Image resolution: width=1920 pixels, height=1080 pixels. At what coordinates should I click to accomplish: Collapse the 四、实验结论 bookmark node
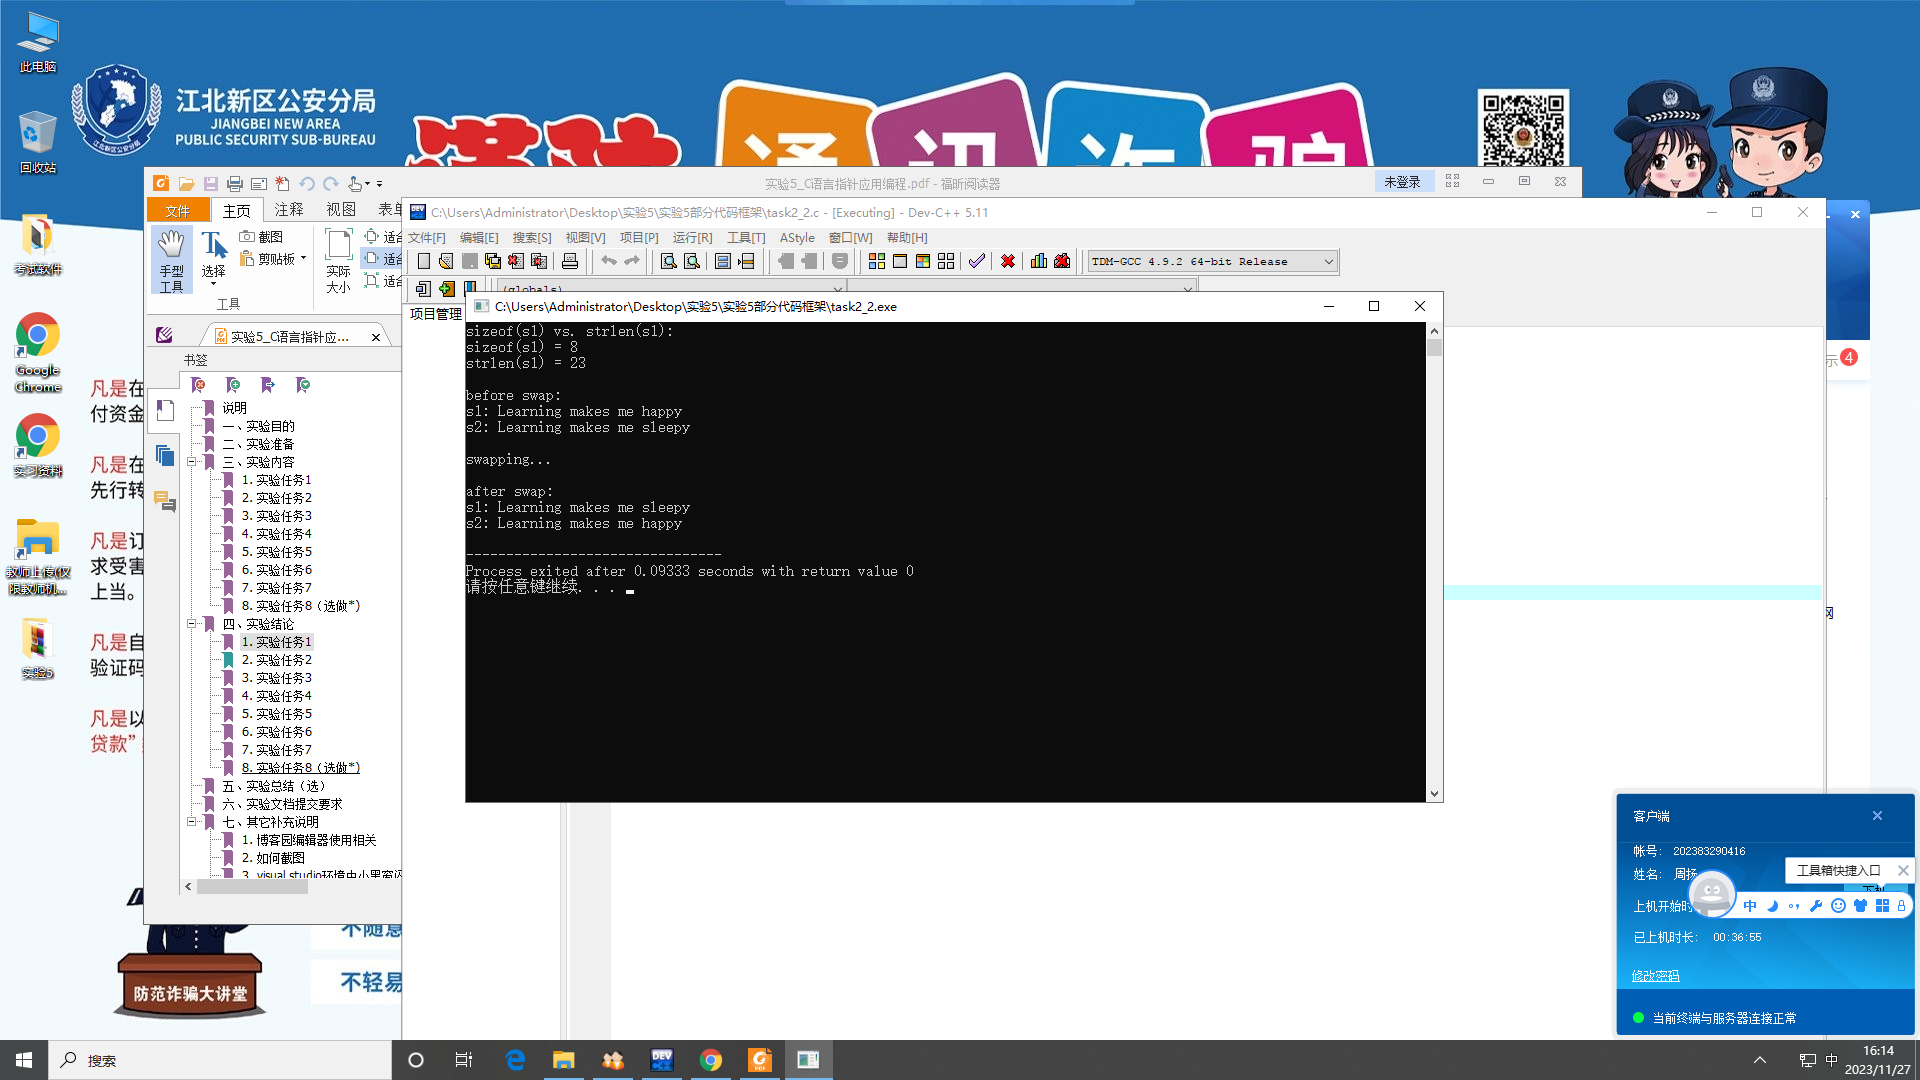click(x=191, y=624)
